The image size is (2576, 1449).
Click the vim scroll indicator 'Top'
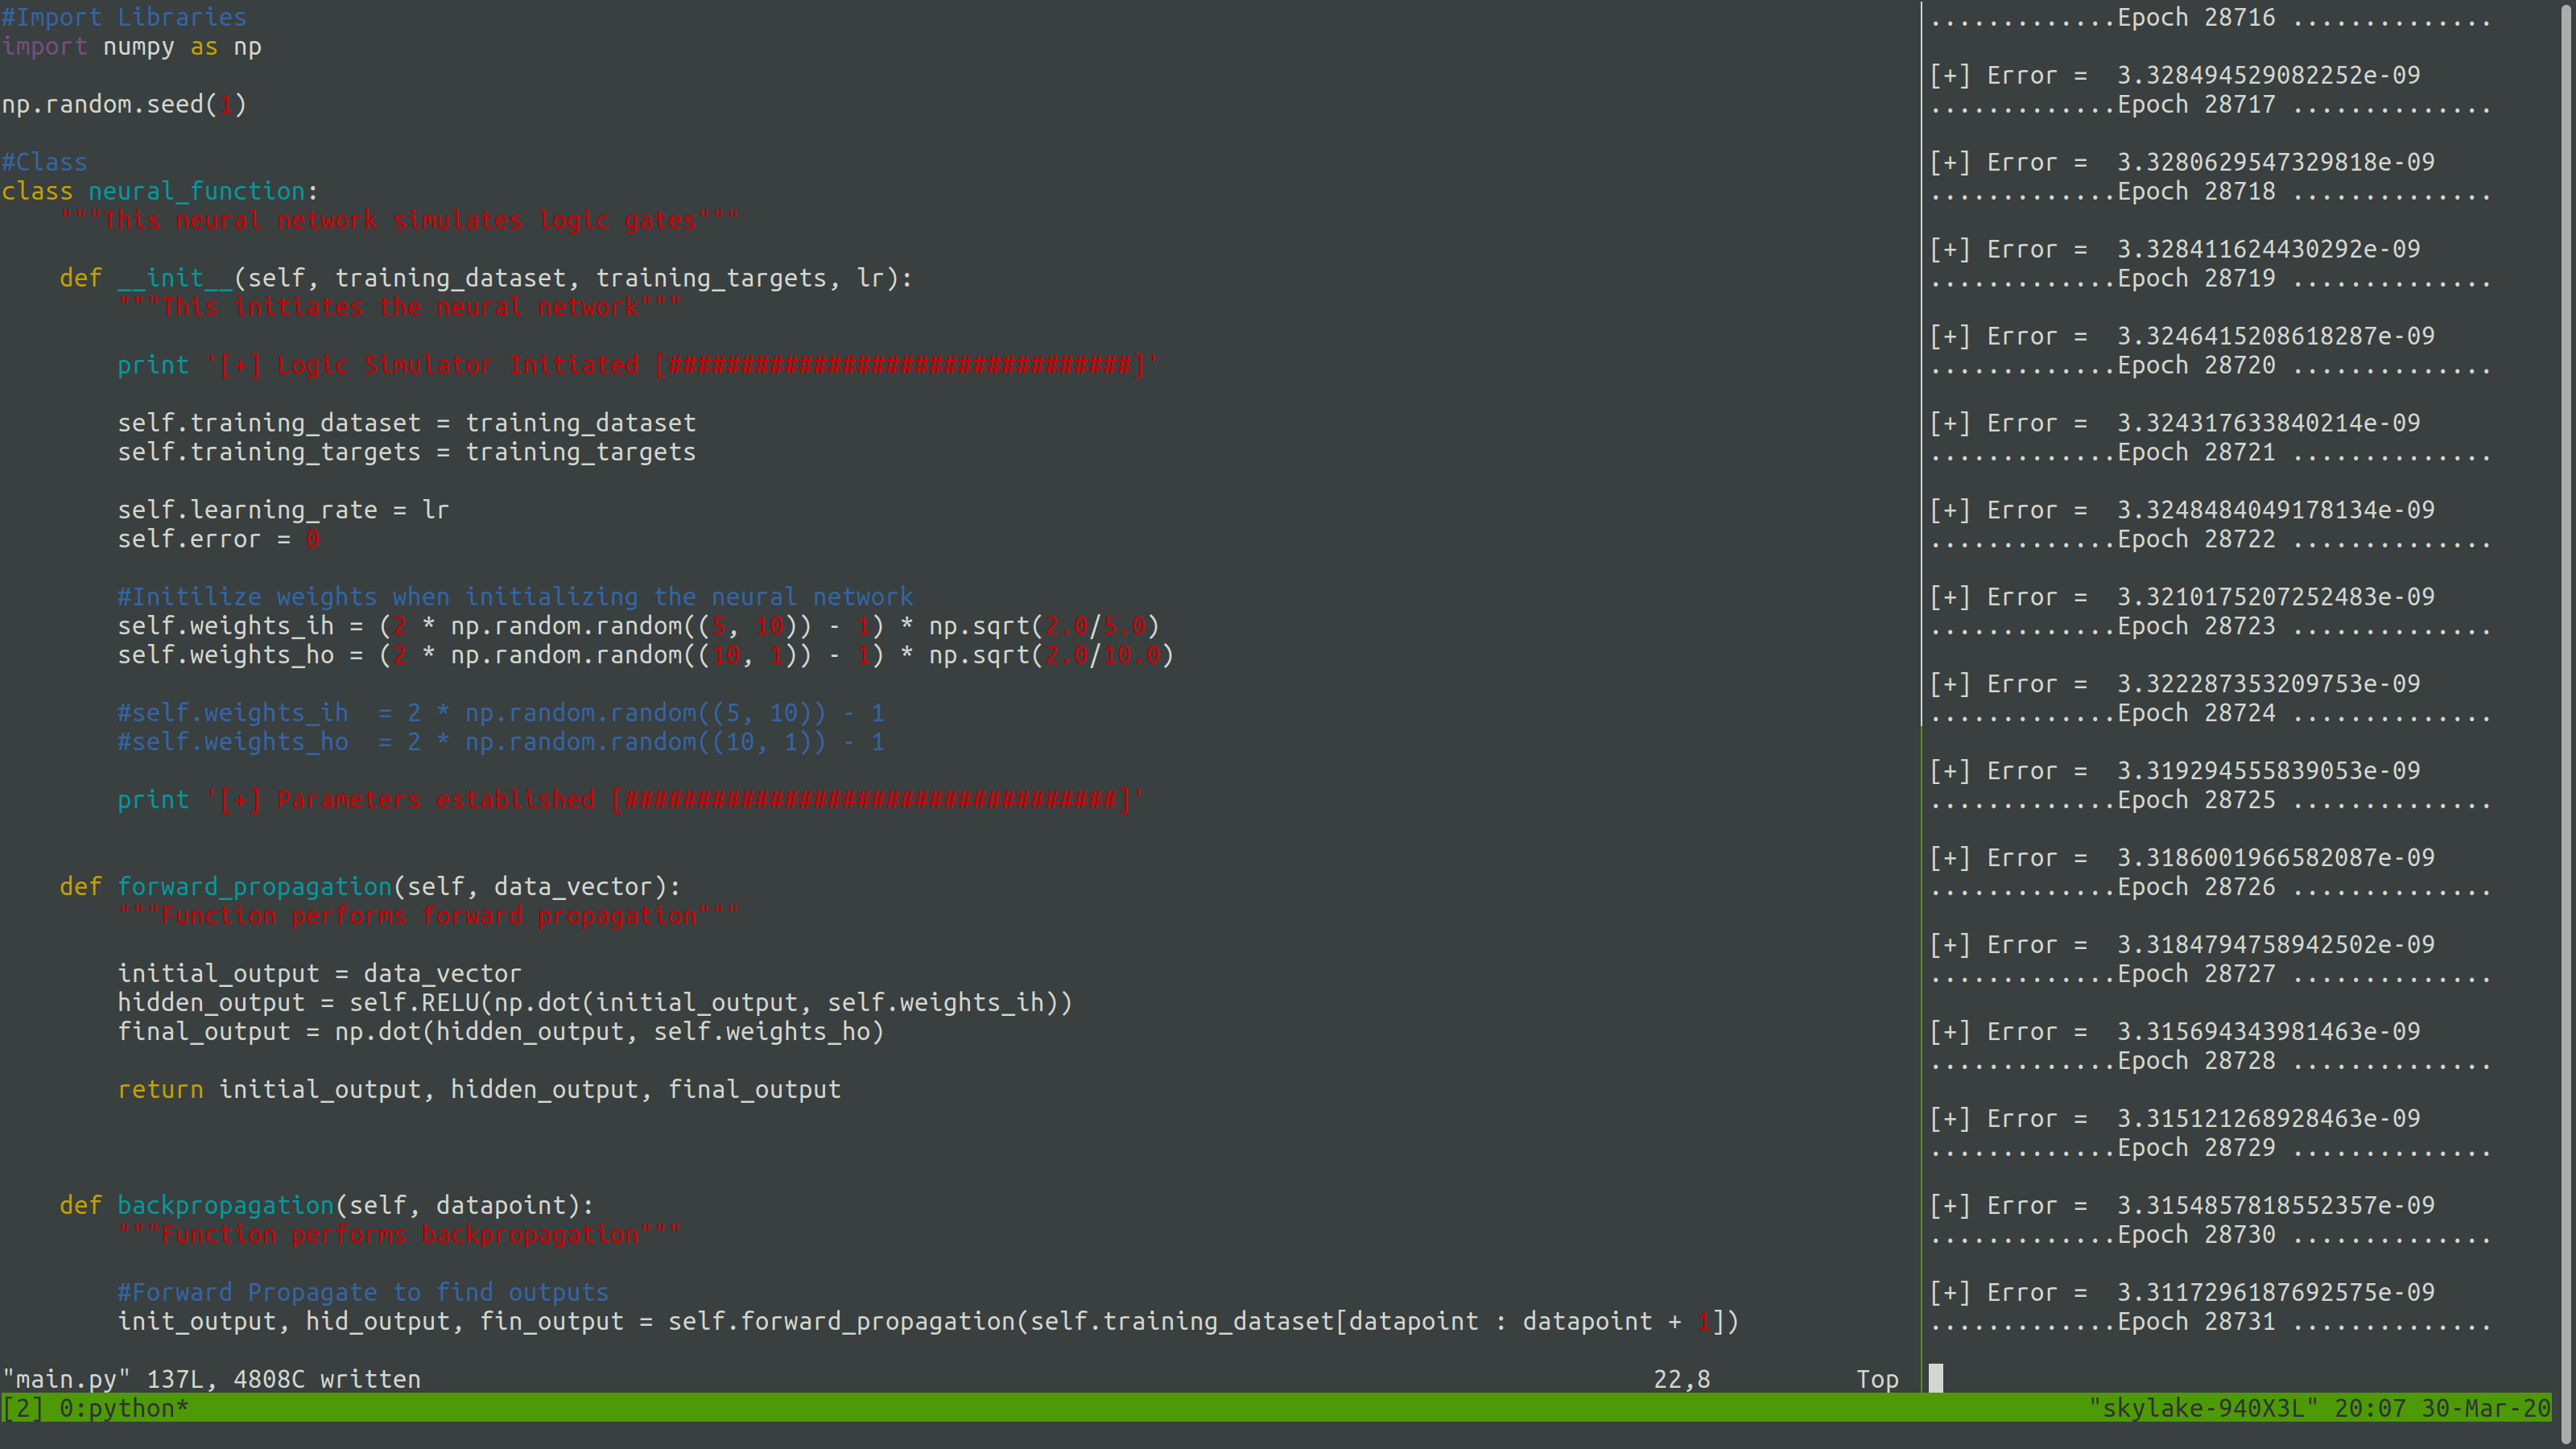tap(1877, 1379)
